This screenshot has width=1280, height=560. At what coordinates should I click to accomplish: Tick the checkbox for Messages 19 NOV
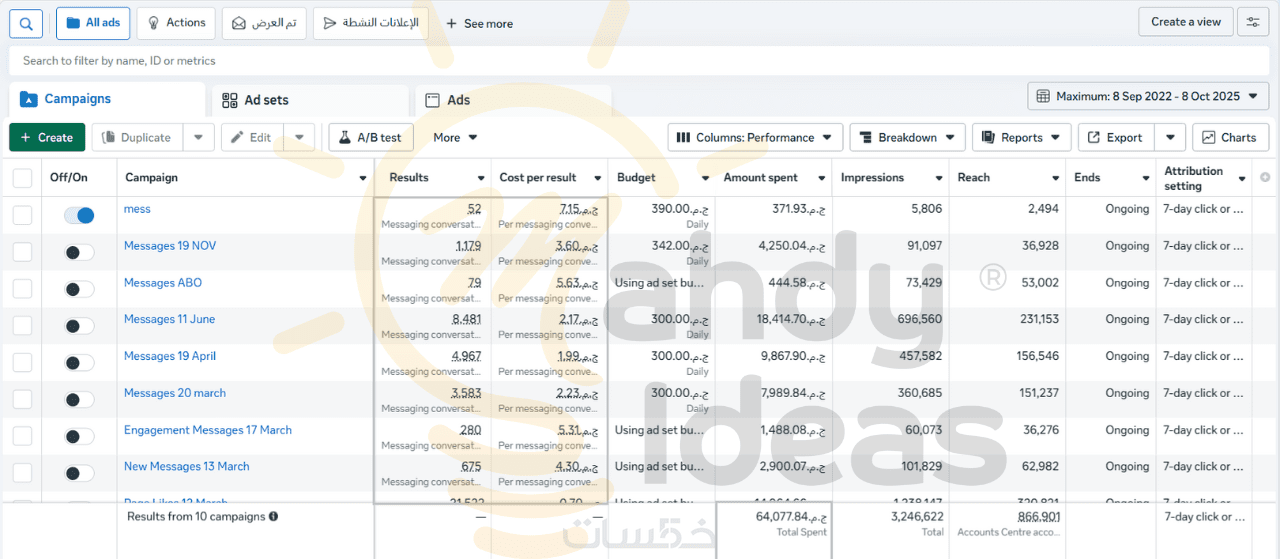coord(22,252)
